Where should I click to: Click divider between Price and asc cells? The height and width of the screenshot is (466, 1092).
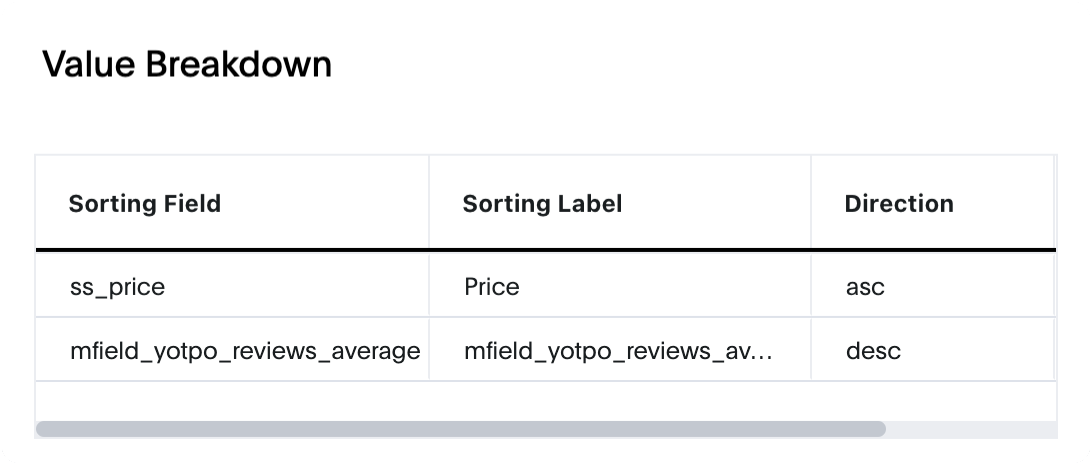tap(811, 286)
